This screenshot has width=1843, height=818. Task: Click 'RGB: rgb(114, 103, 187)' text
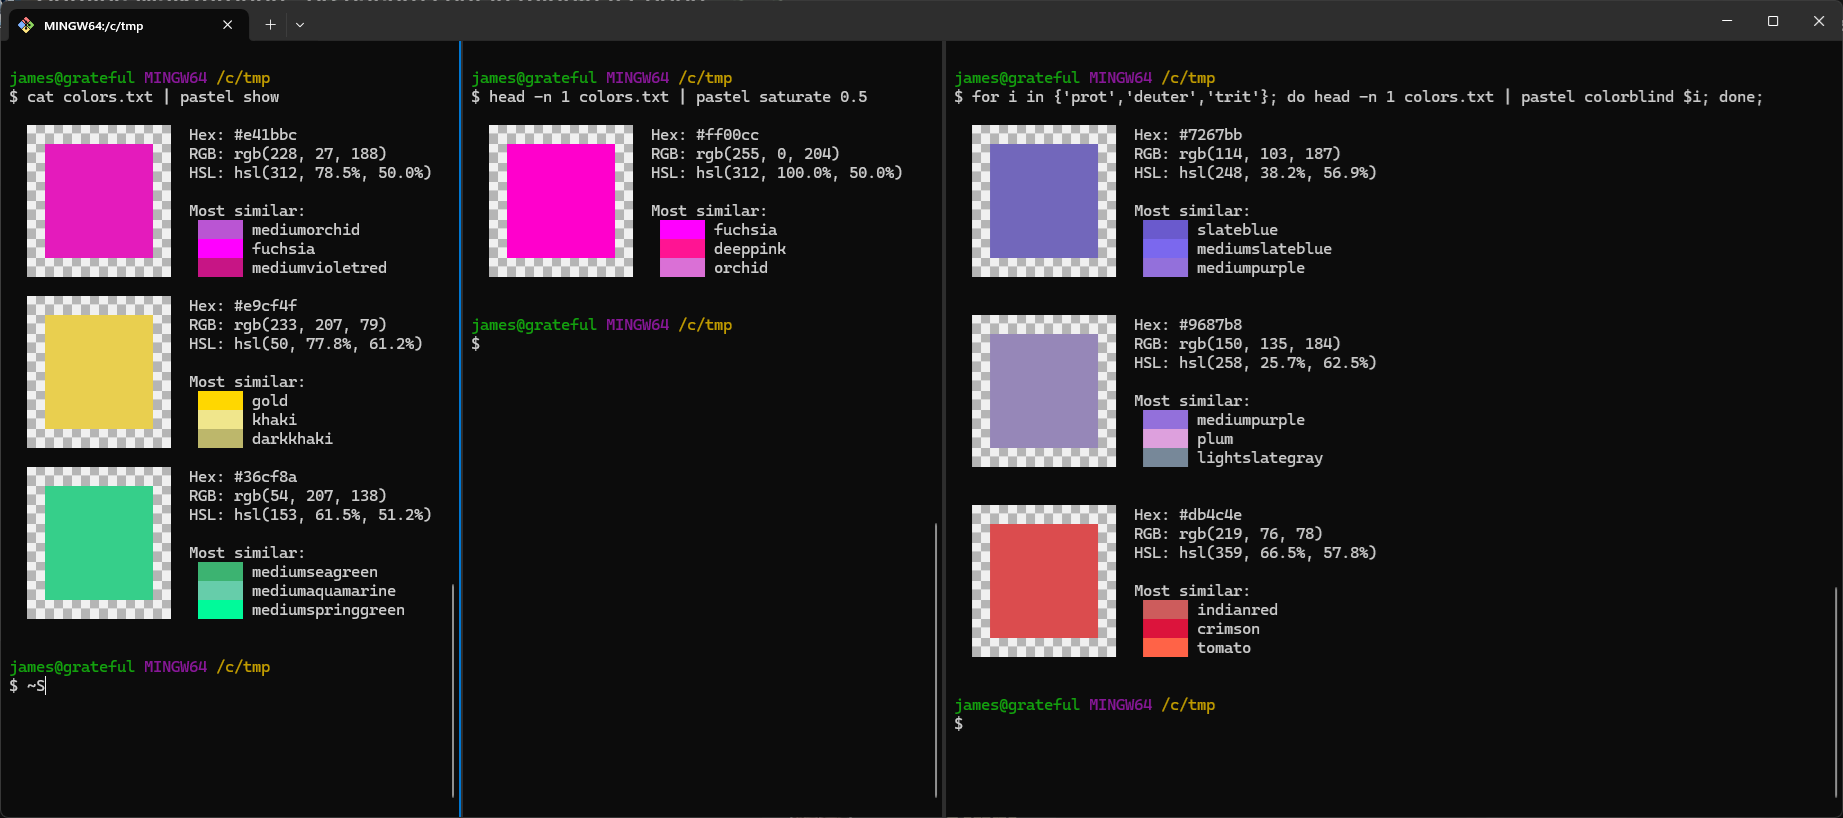tap(1237, 154)
